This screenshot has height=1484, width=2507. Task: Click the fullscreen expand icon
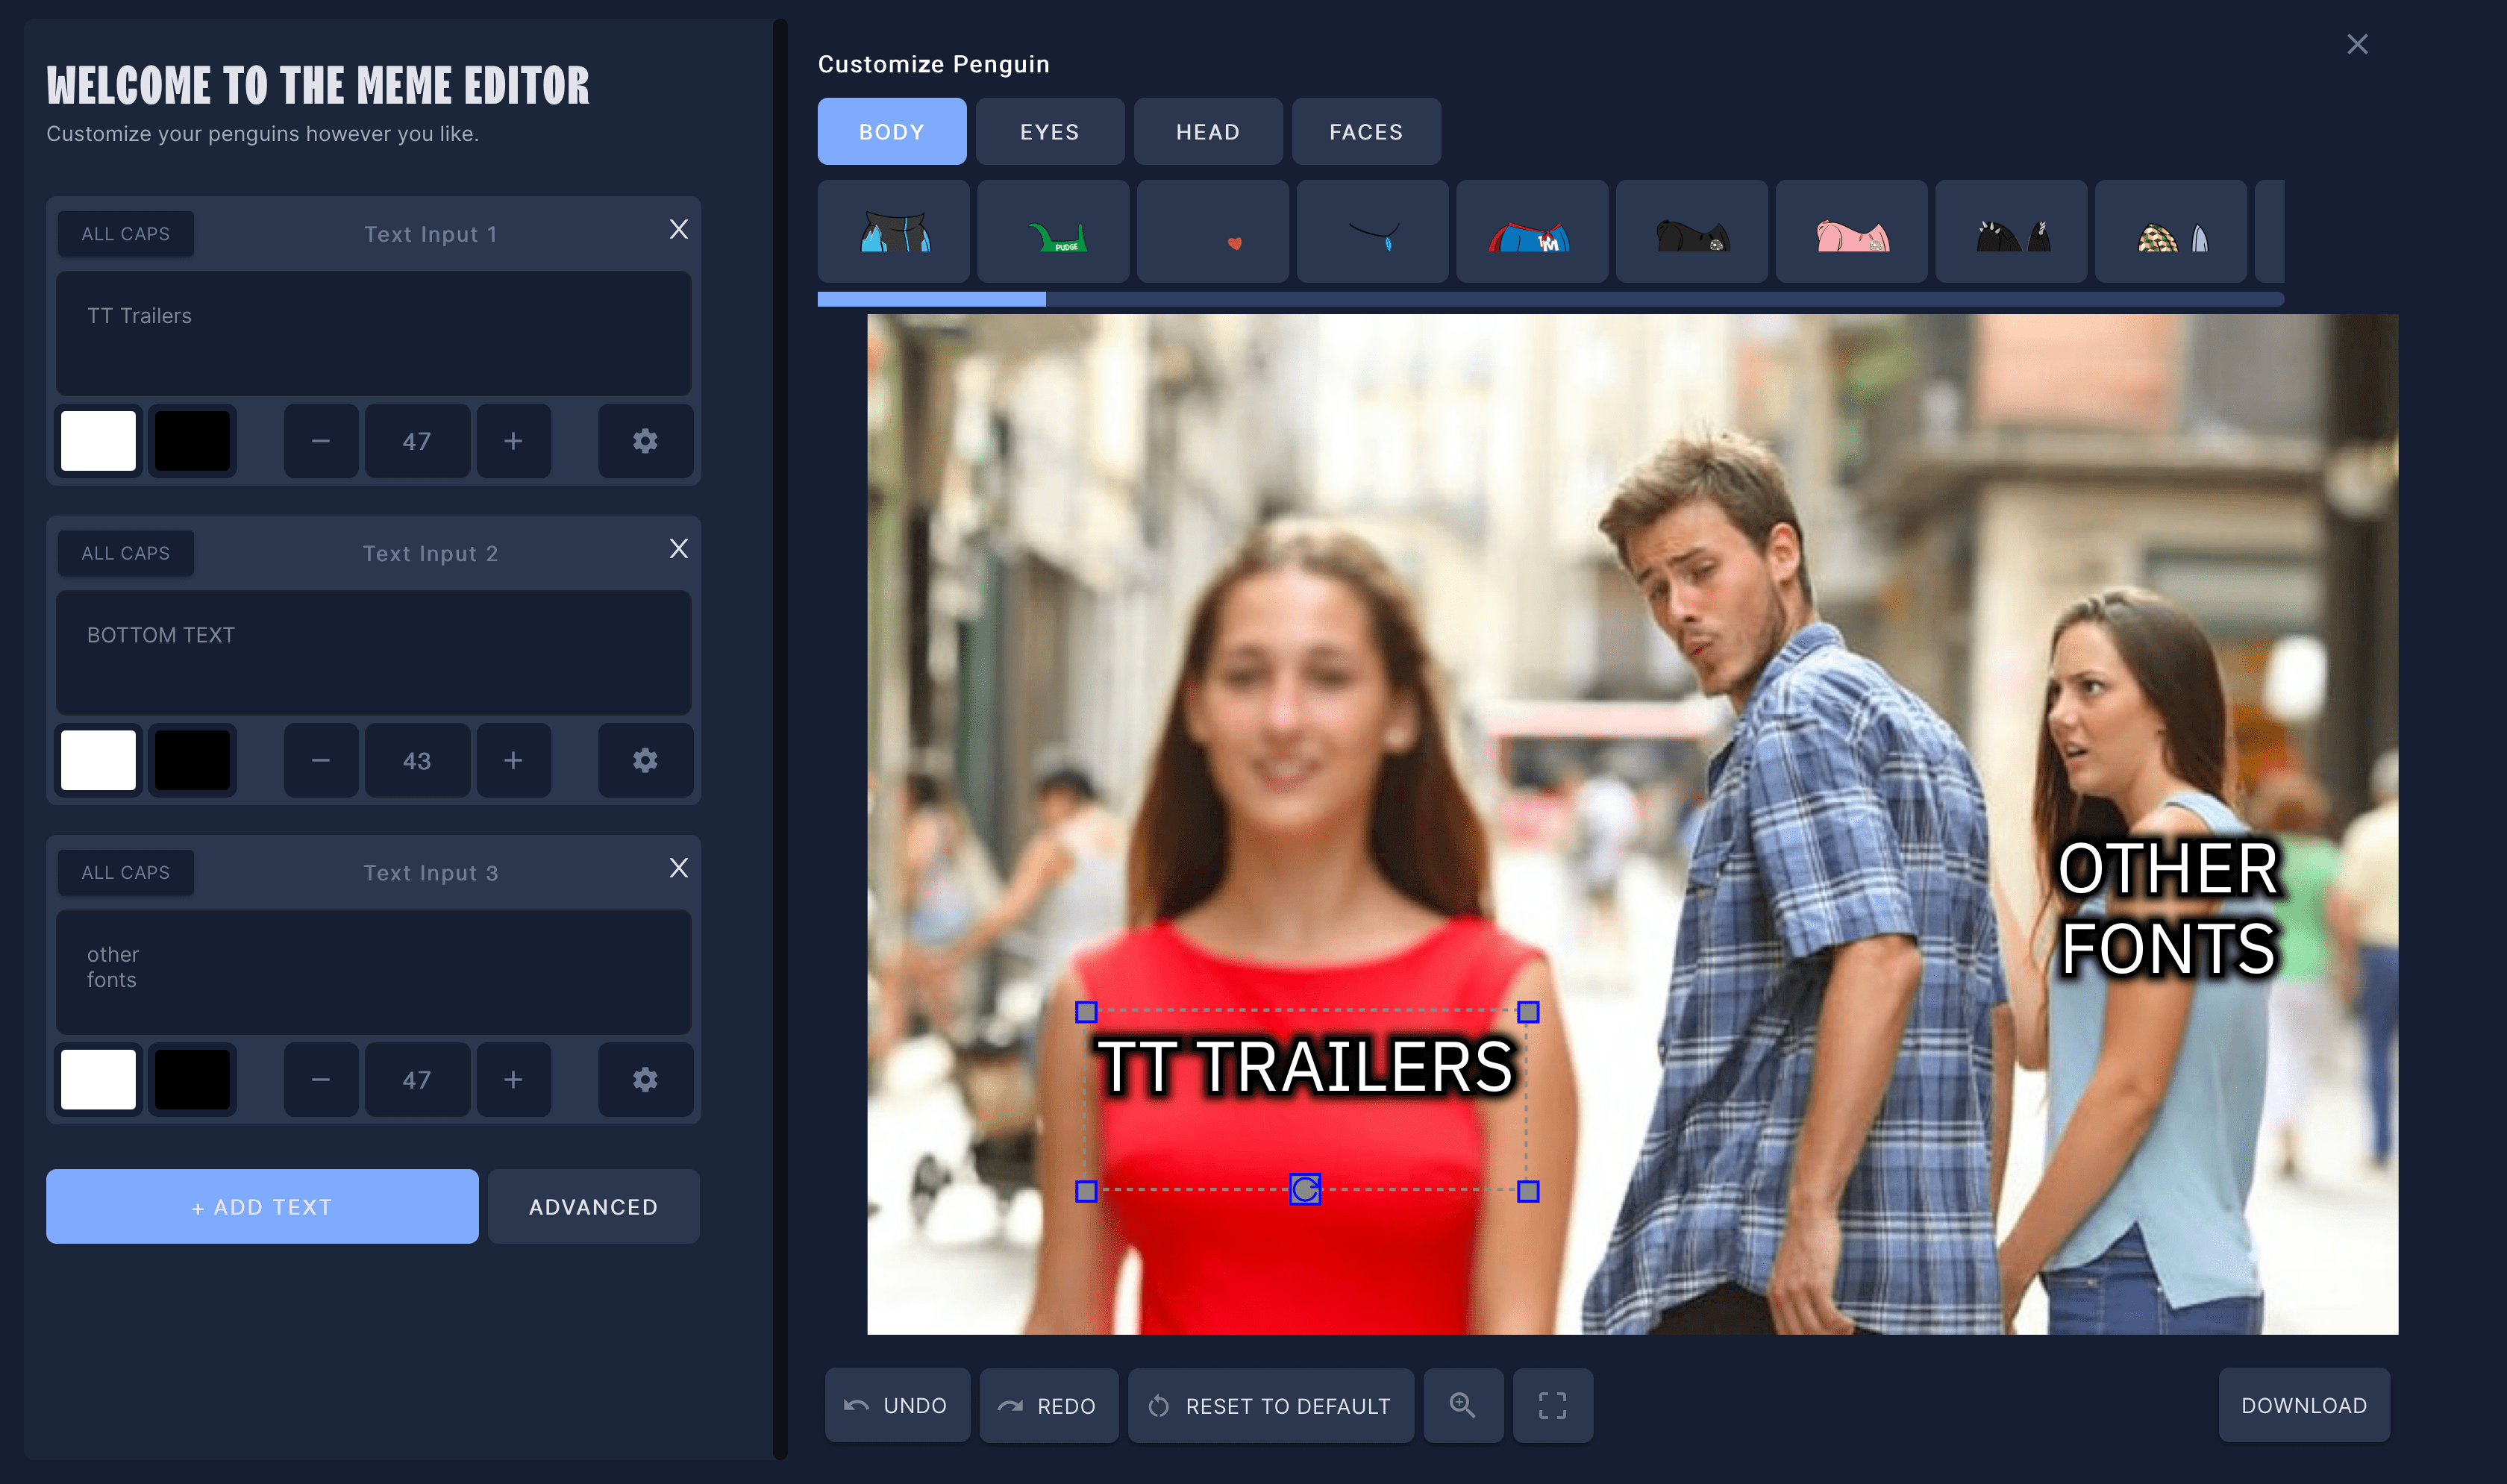[x=1552, y=1405]
